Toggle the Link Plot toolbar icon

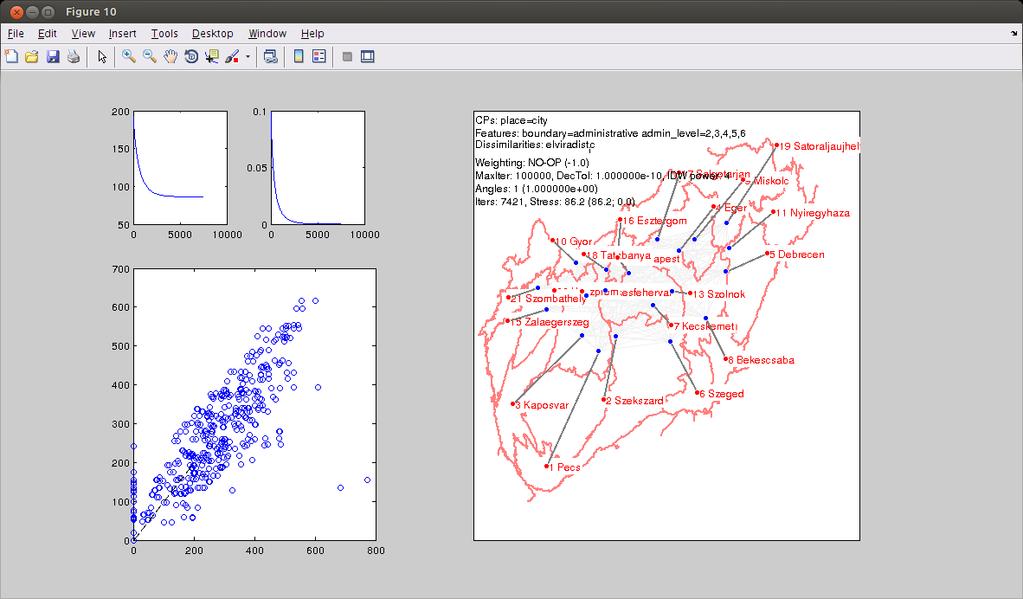coord(270,57)
